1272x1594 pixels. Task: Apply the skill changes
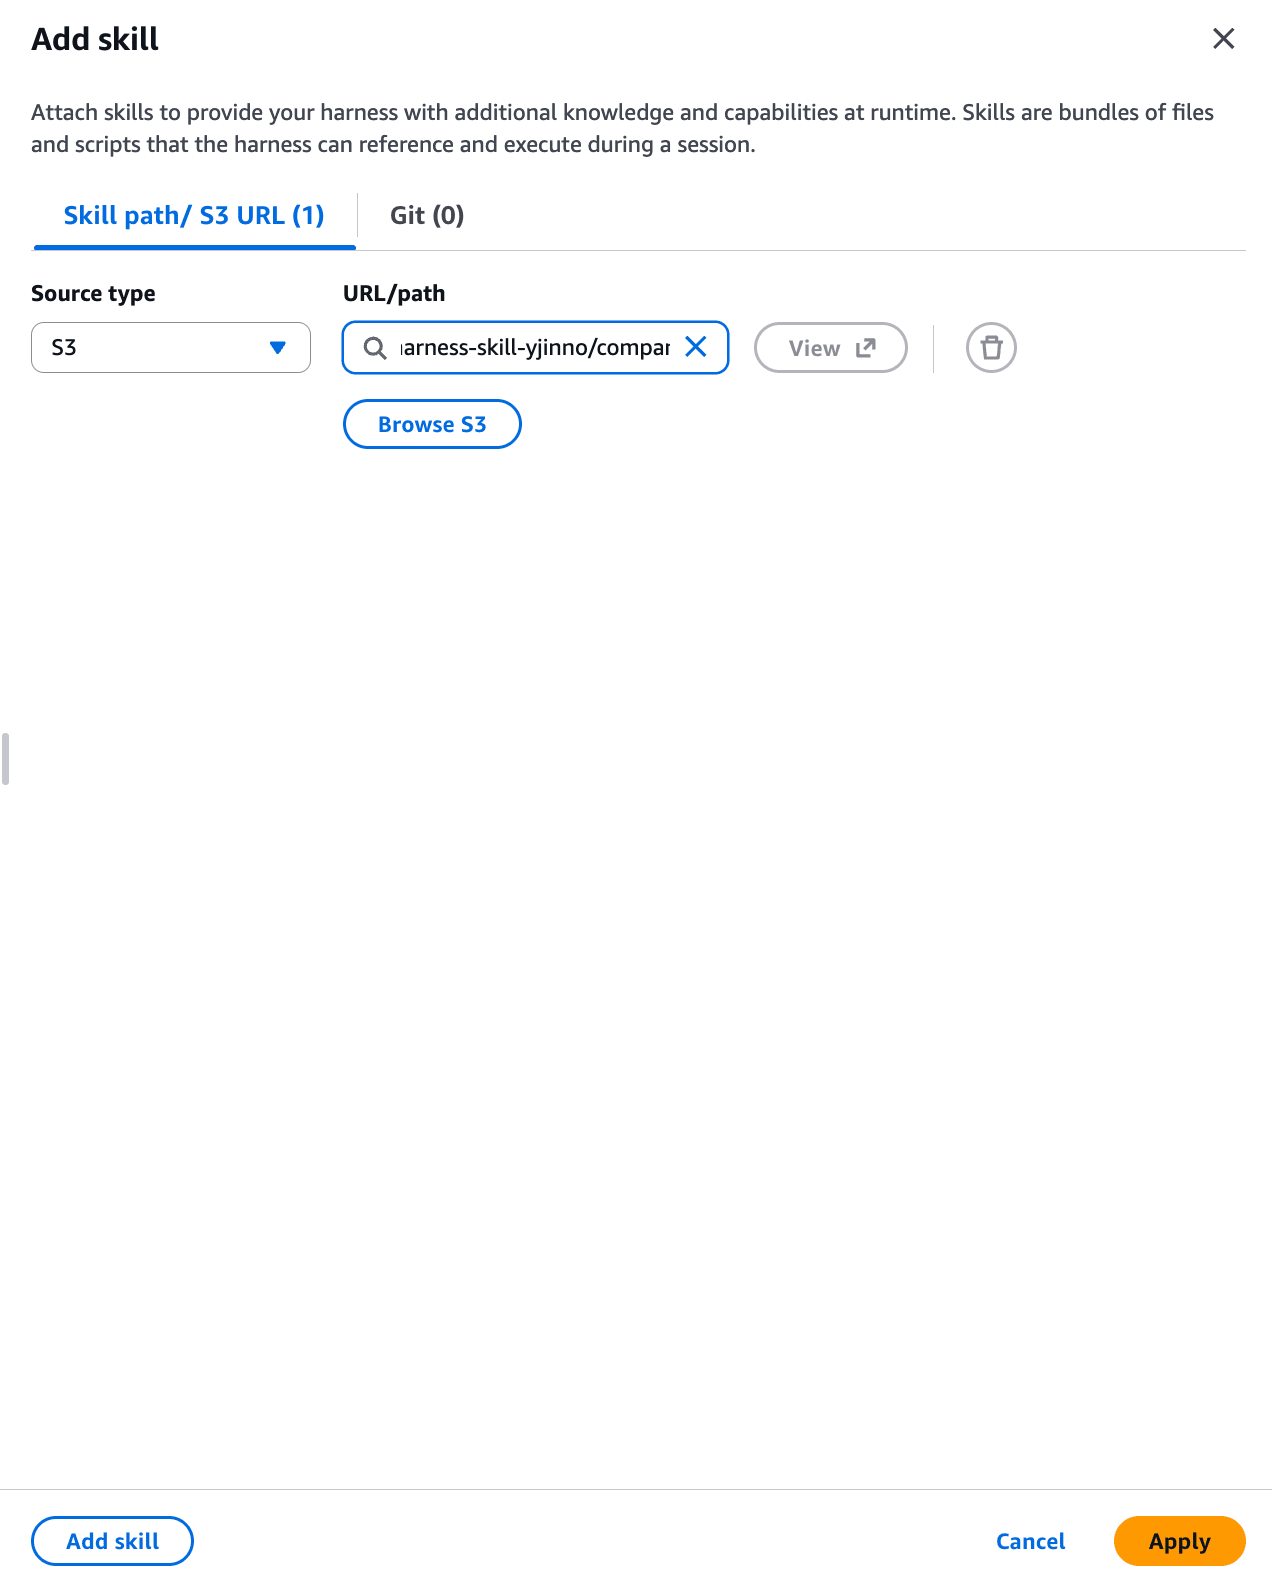pyautogui.click(x=1179, y=1541)
